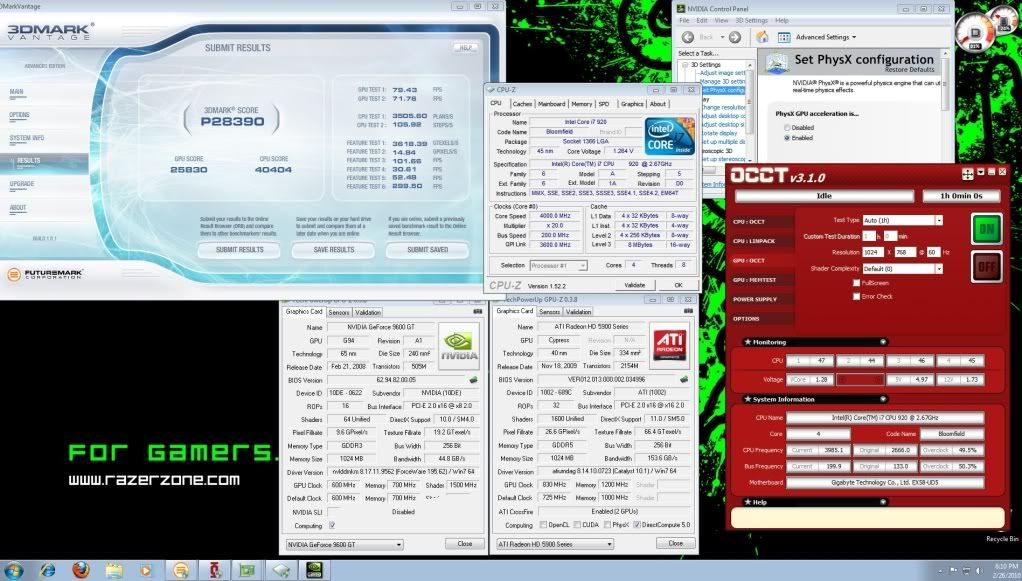Open the Test Type dropdown in OCCT
The image size is (1022, 581).
tap(938, 220)
